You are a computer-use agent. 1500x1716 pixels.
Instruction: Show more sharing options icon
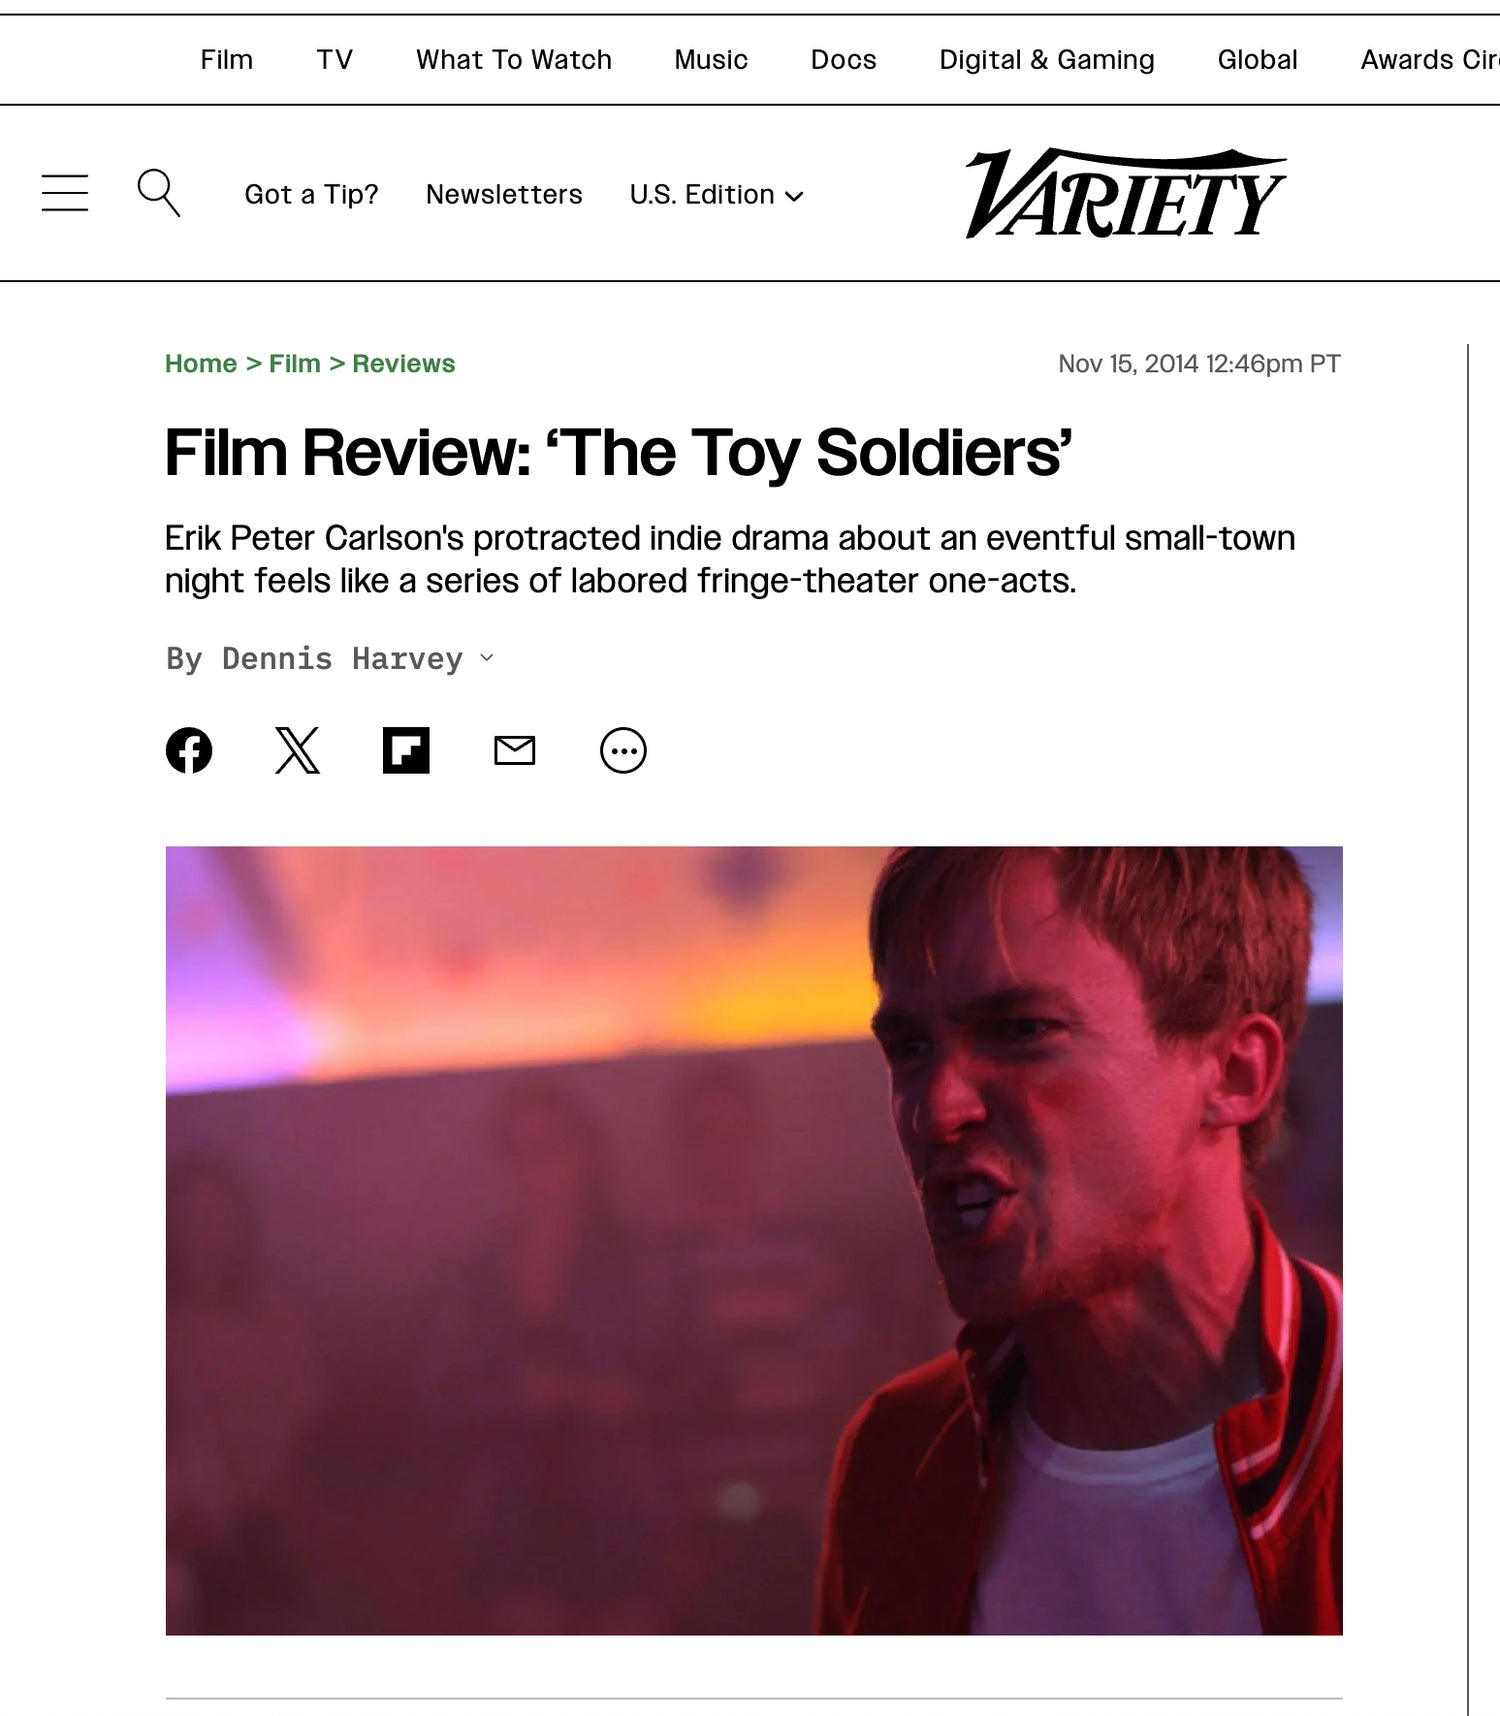click(623, 751)
